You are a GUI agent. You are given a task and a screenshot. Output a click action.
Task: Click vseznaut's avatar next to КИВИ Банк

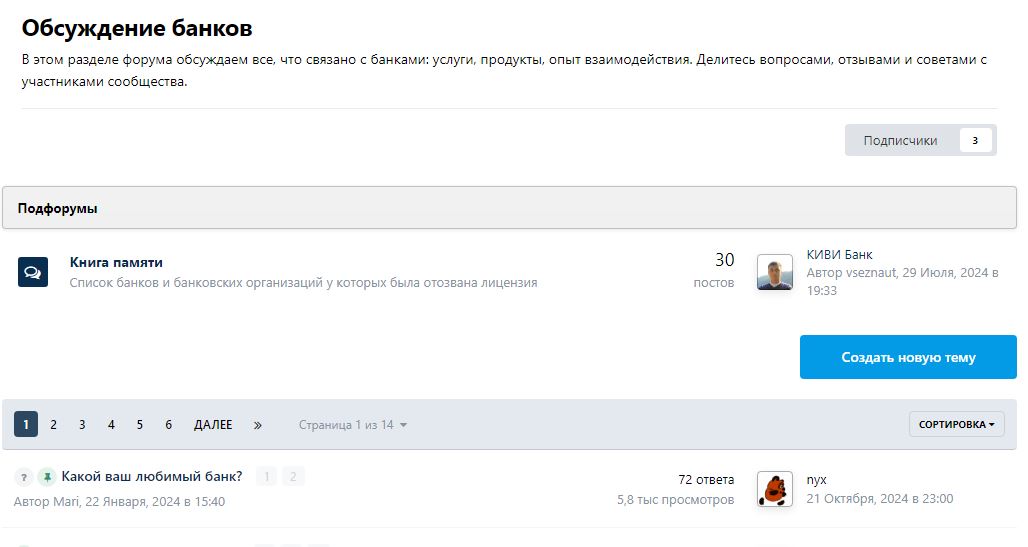(774, 272)
